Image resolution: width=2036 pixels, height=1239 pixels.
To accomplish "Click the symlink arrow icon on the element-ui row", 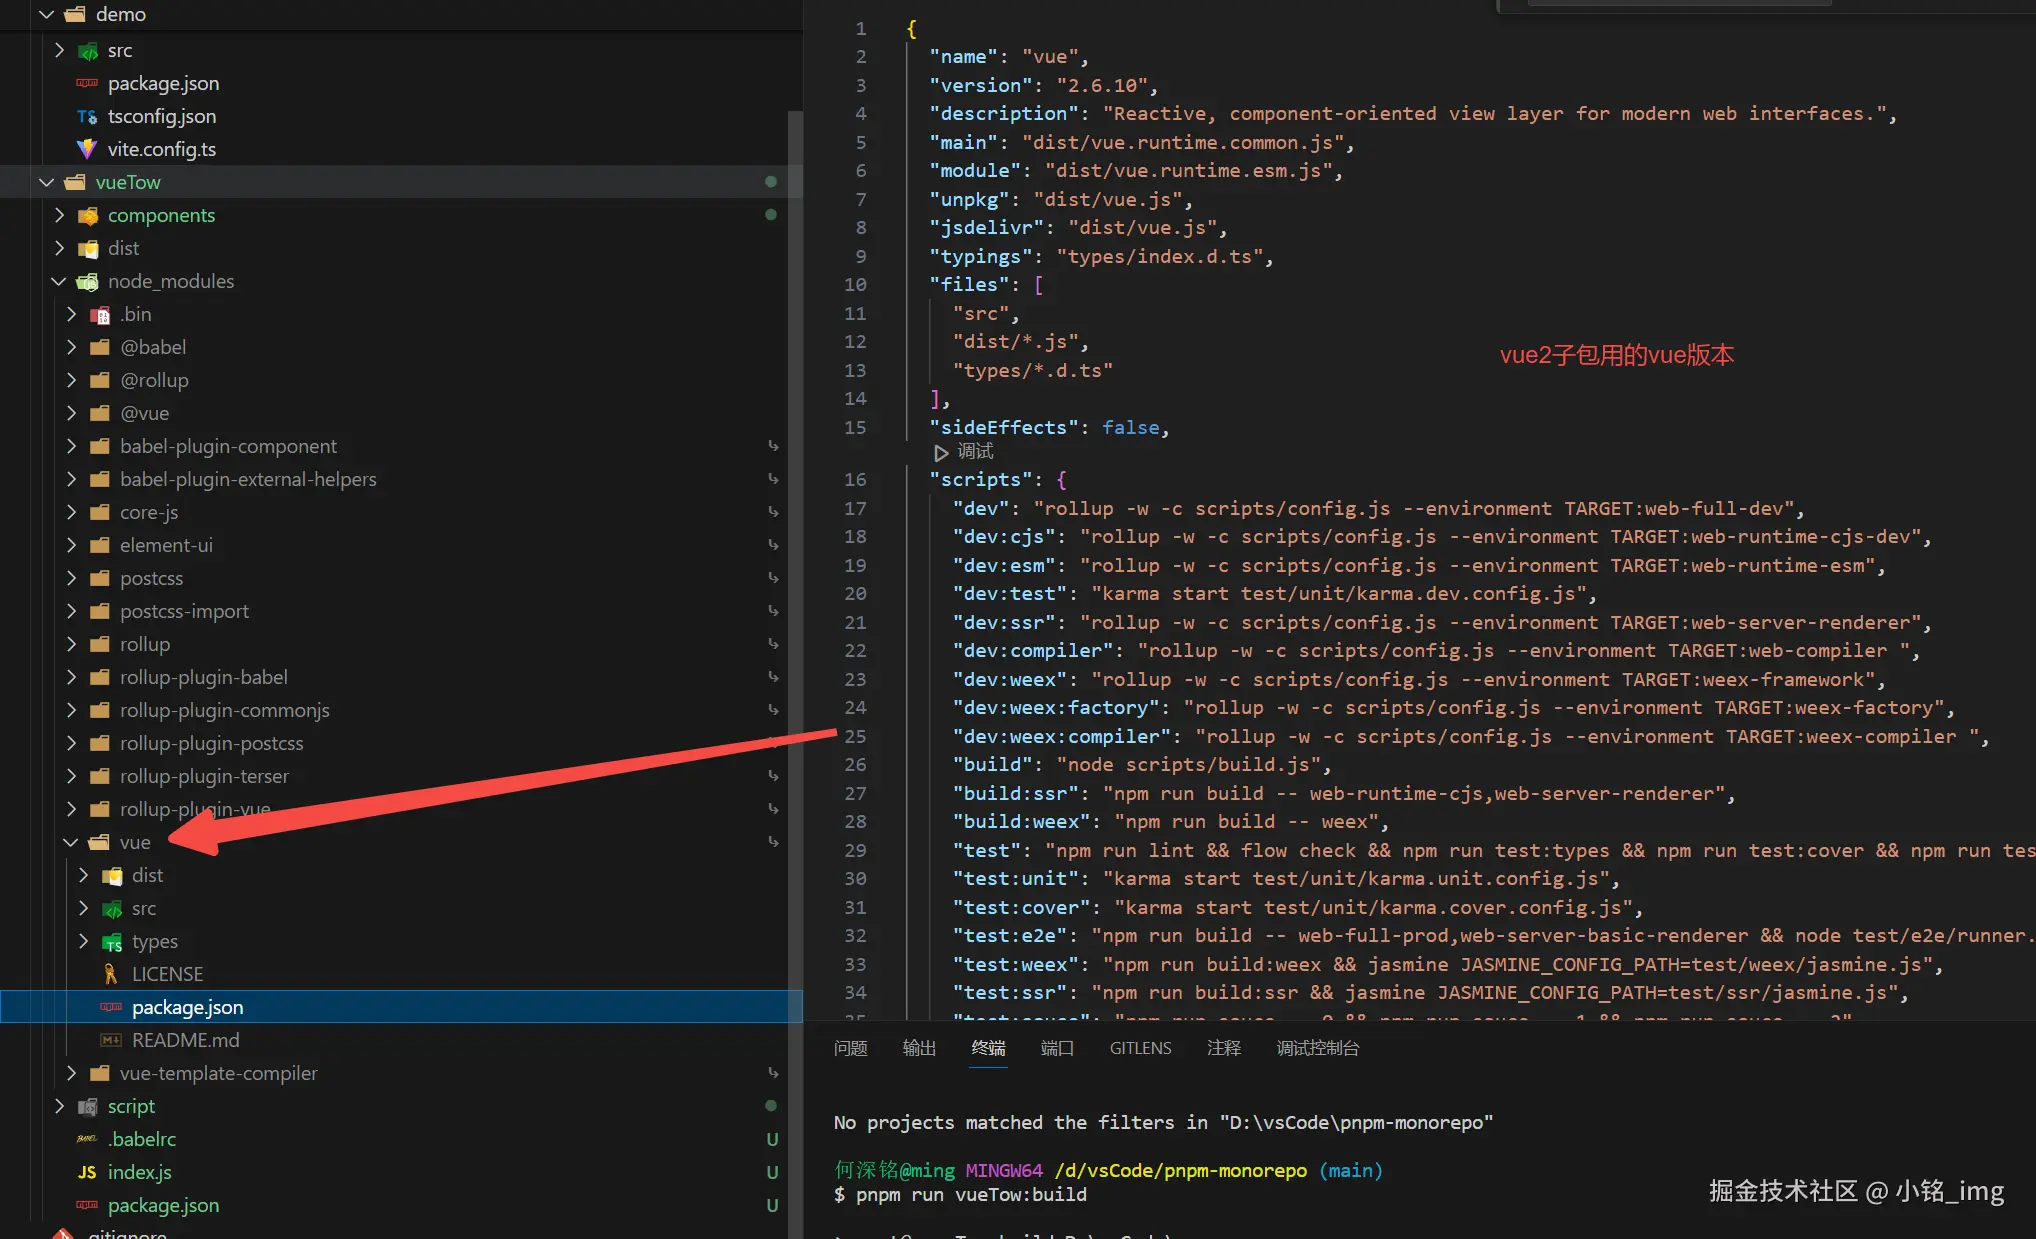I will pos(773,545).
